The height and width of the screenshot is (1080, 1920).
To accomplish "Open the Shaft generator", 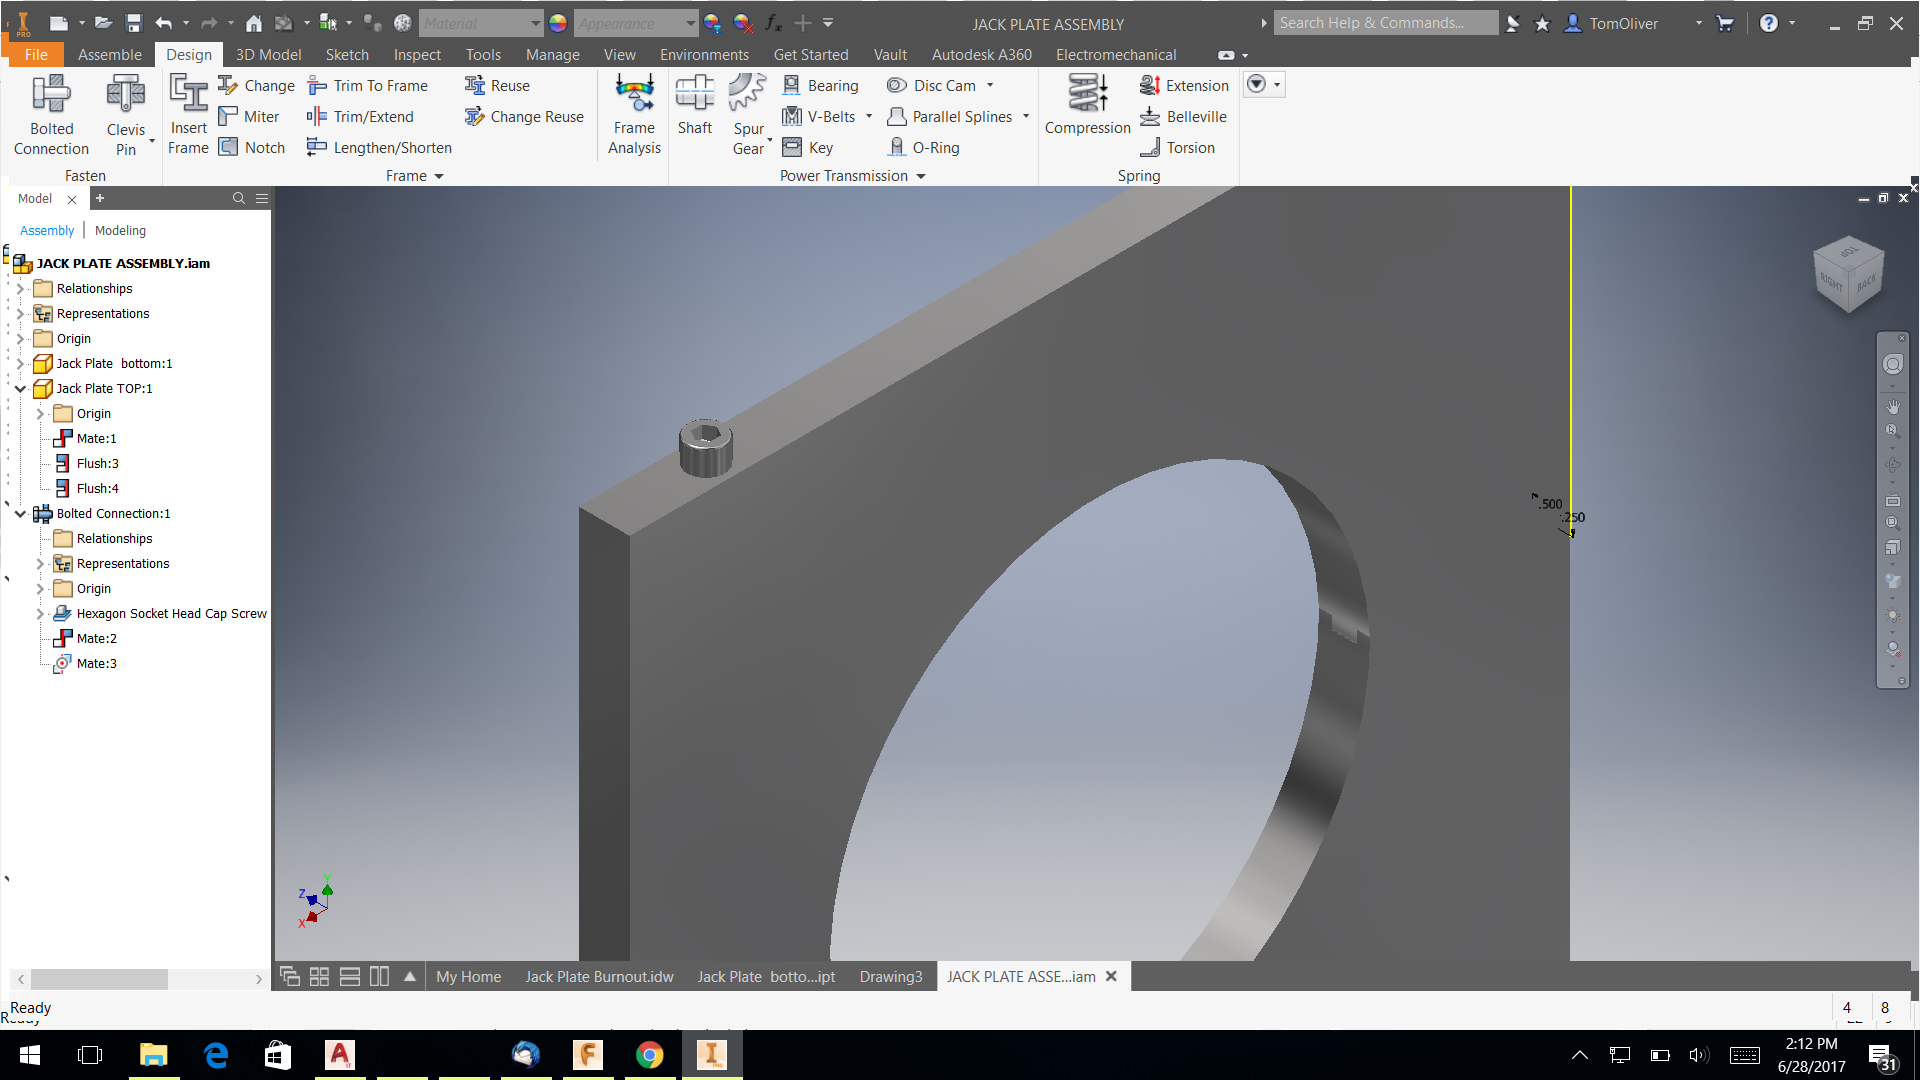I will 695,105.
